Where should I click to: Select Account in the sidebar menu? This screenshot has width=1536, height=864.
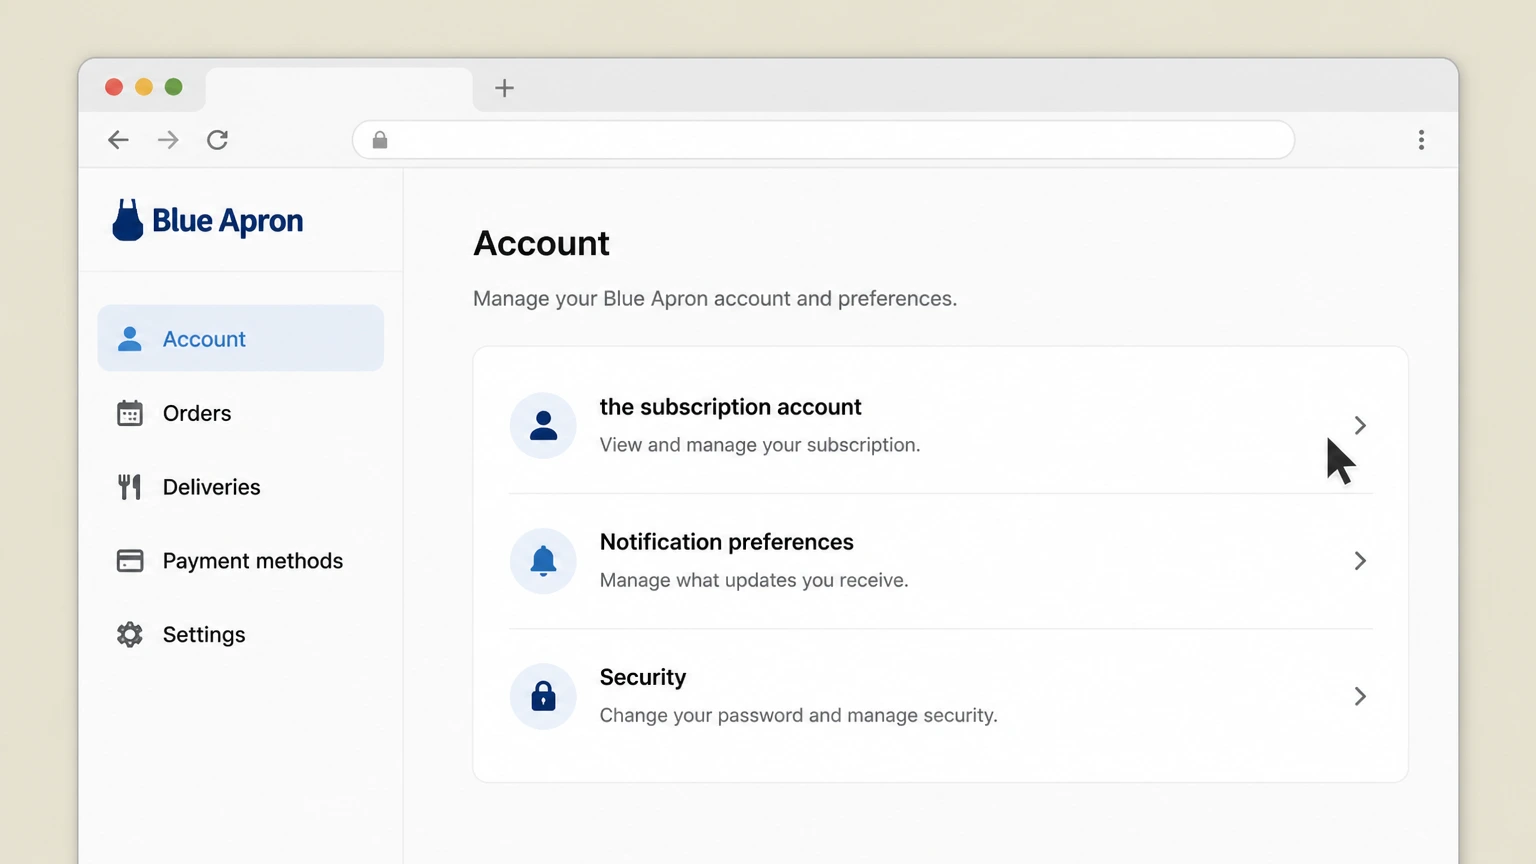(x=241, y=338)
